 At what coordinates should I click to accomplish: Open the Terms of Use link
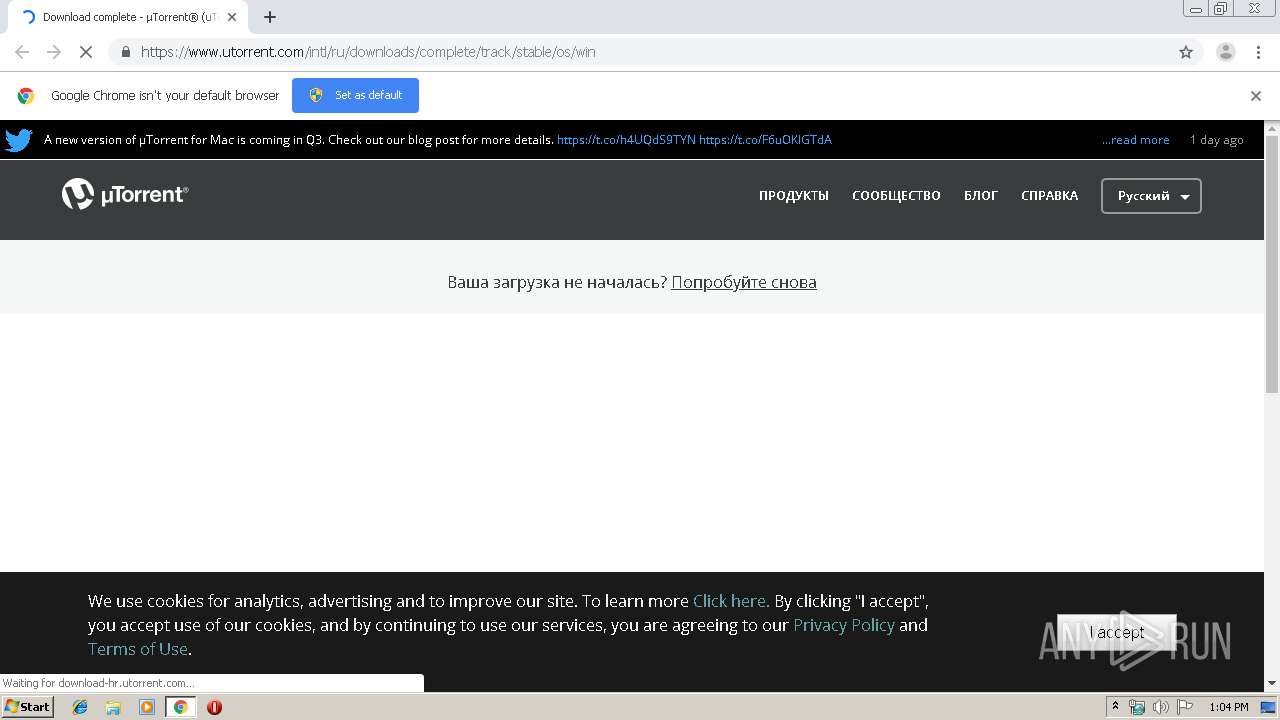pos(138,649)
